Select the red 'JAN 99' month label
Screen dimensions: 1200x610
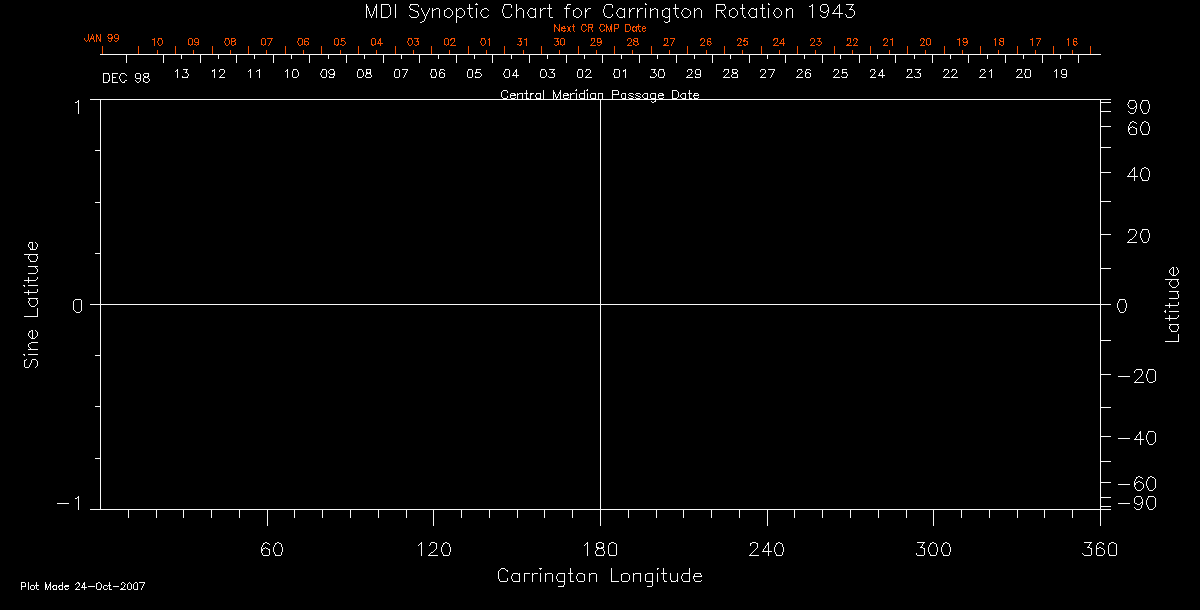tap(102, 38)
